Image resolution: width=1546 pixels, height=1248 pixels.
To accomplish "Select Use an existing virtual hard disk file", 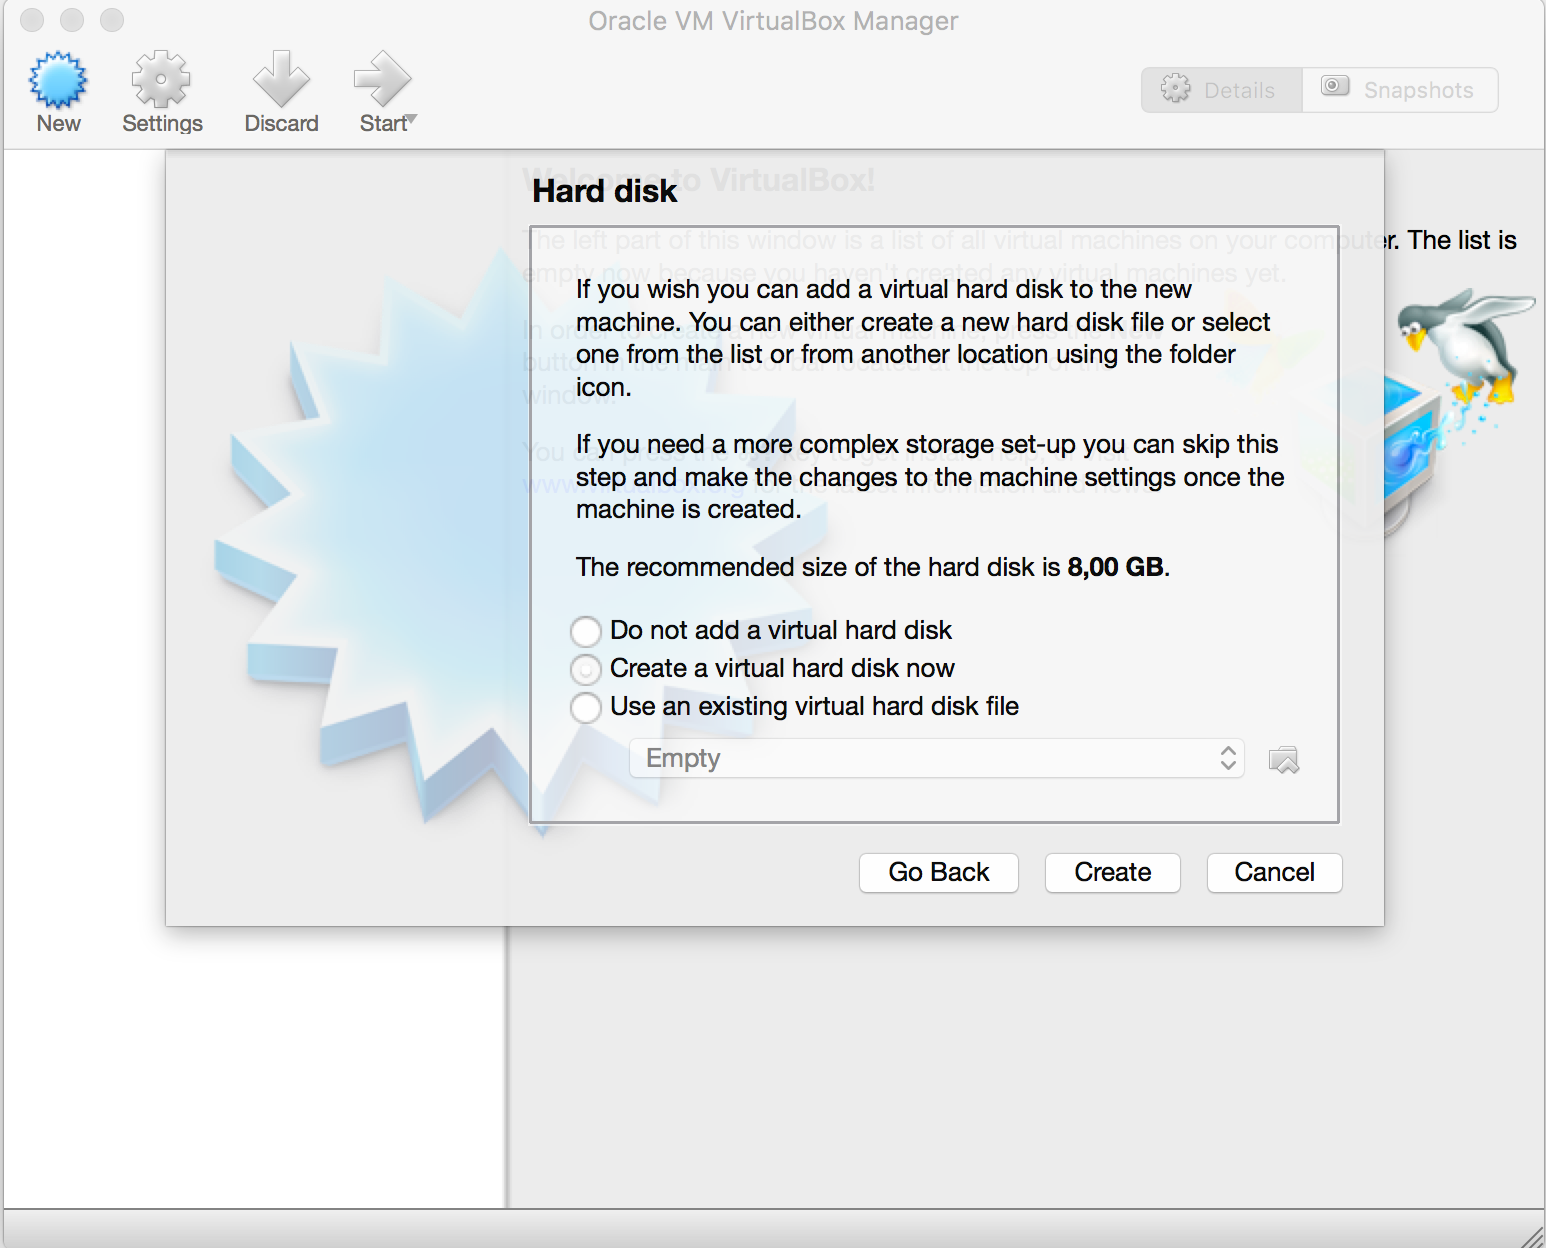I will 586,707.
